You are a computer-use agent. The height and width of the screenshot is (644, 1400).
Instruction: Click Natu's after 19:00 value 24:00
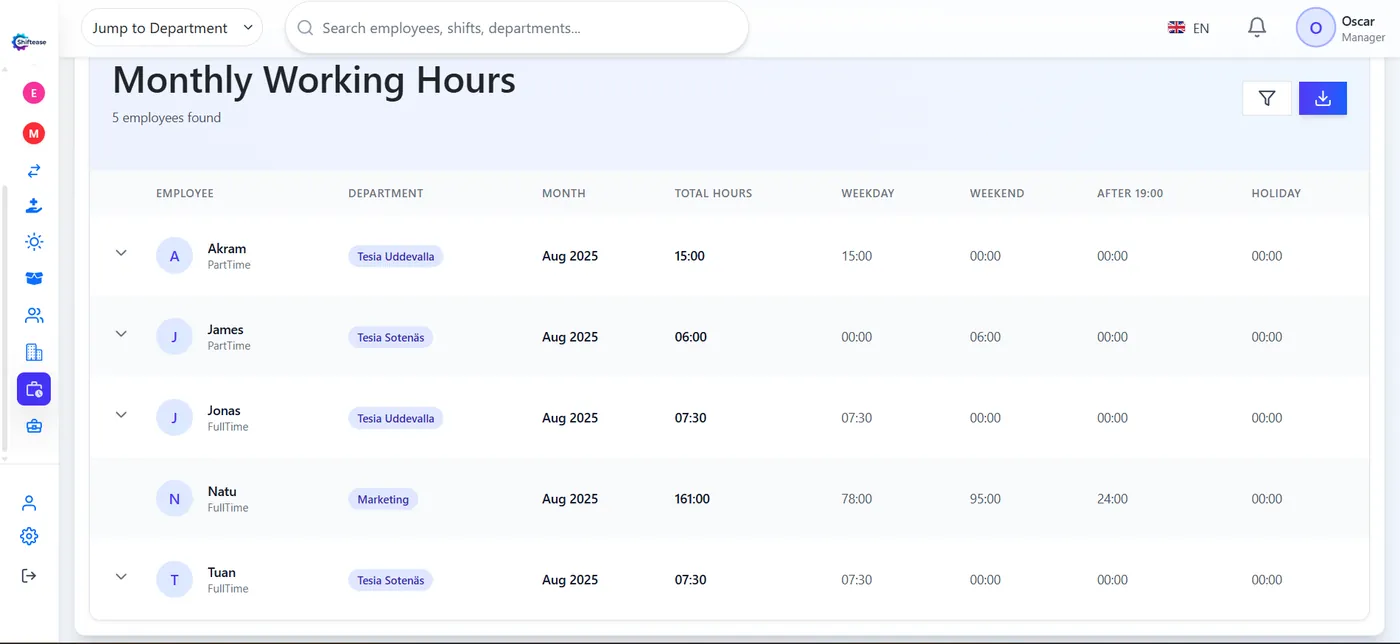pos(1112,499)
